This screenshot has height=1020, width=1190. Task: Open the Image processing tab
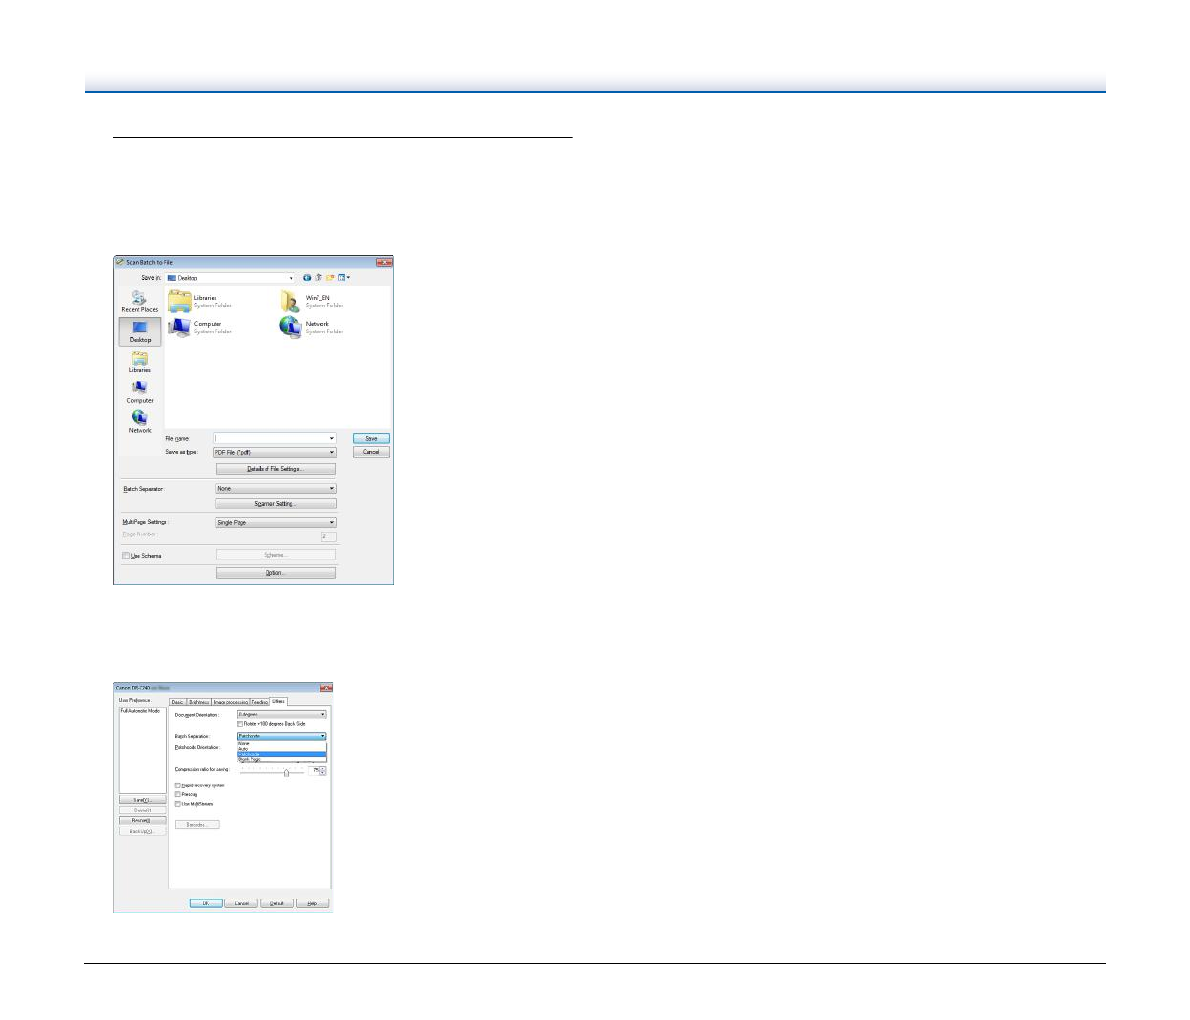point(229,702)
